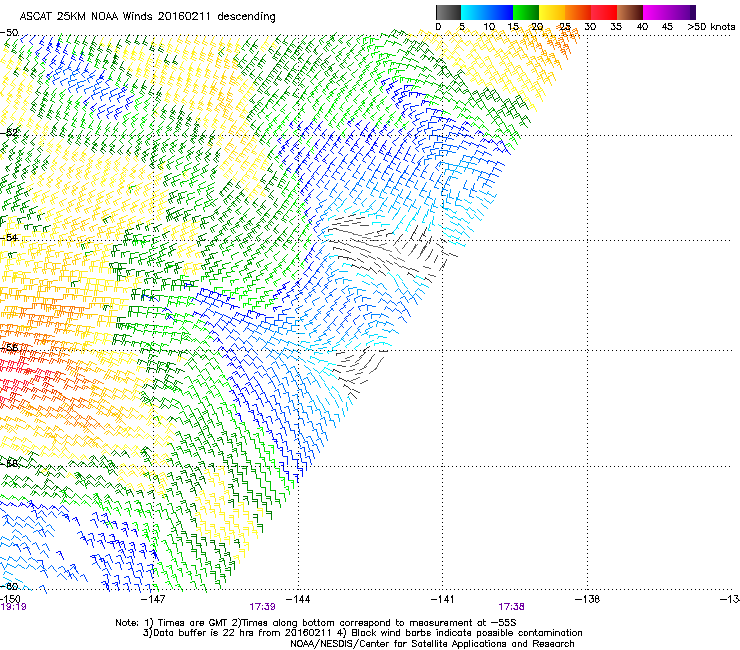Image resolution: width=740 pixels, height=650 pixels.
Task: Click the purple time stamp 17:39
Action: (262, 607)
